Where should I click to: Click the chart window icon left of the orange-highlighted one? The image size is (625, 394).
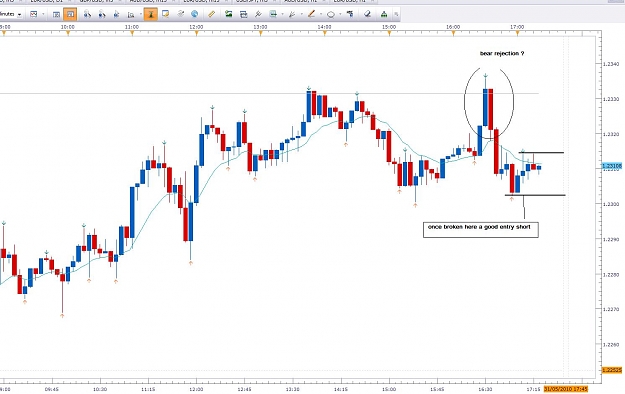[x=57, y=15]
